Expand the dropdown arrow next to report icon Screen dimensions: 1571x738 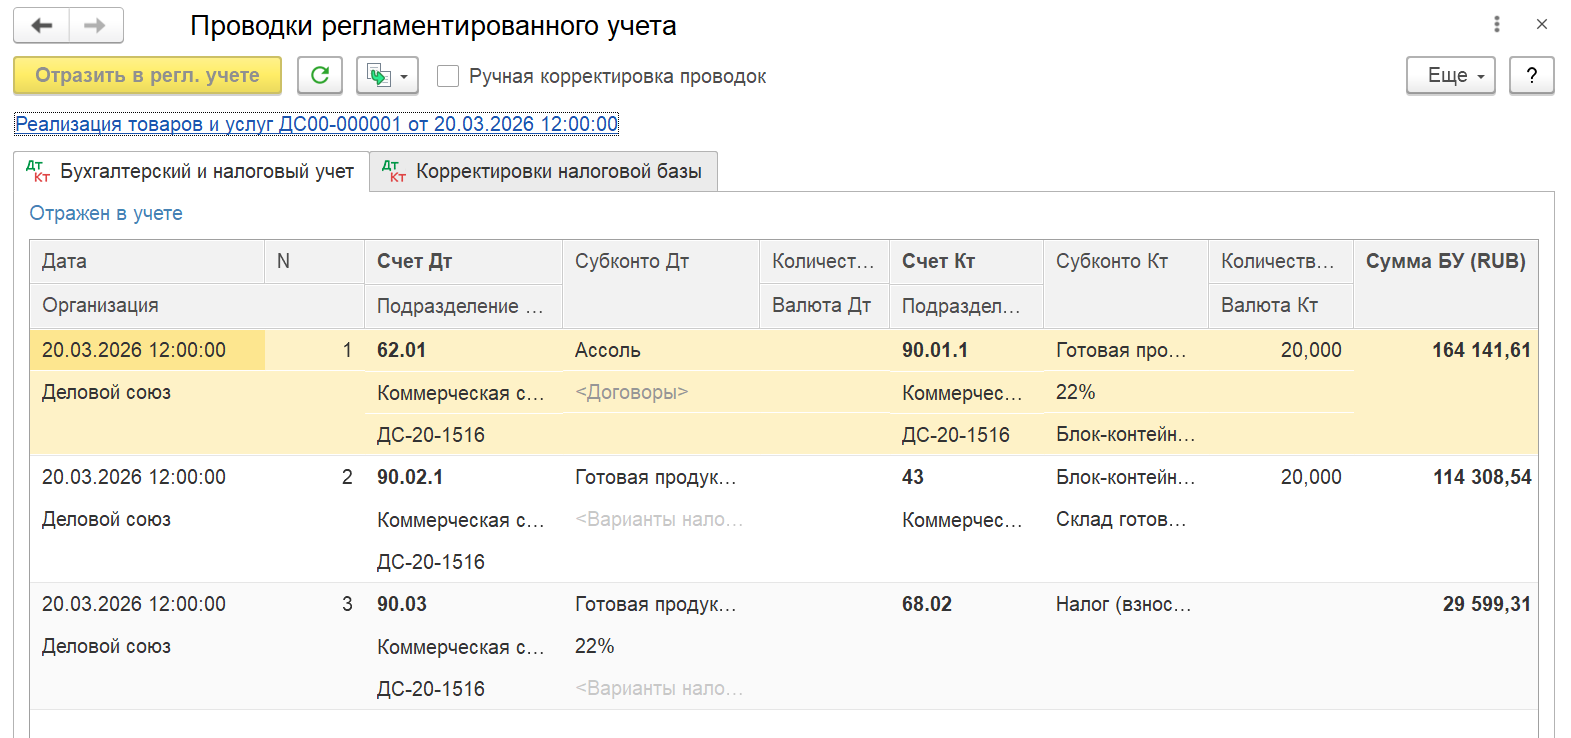[x=404, y=76]
